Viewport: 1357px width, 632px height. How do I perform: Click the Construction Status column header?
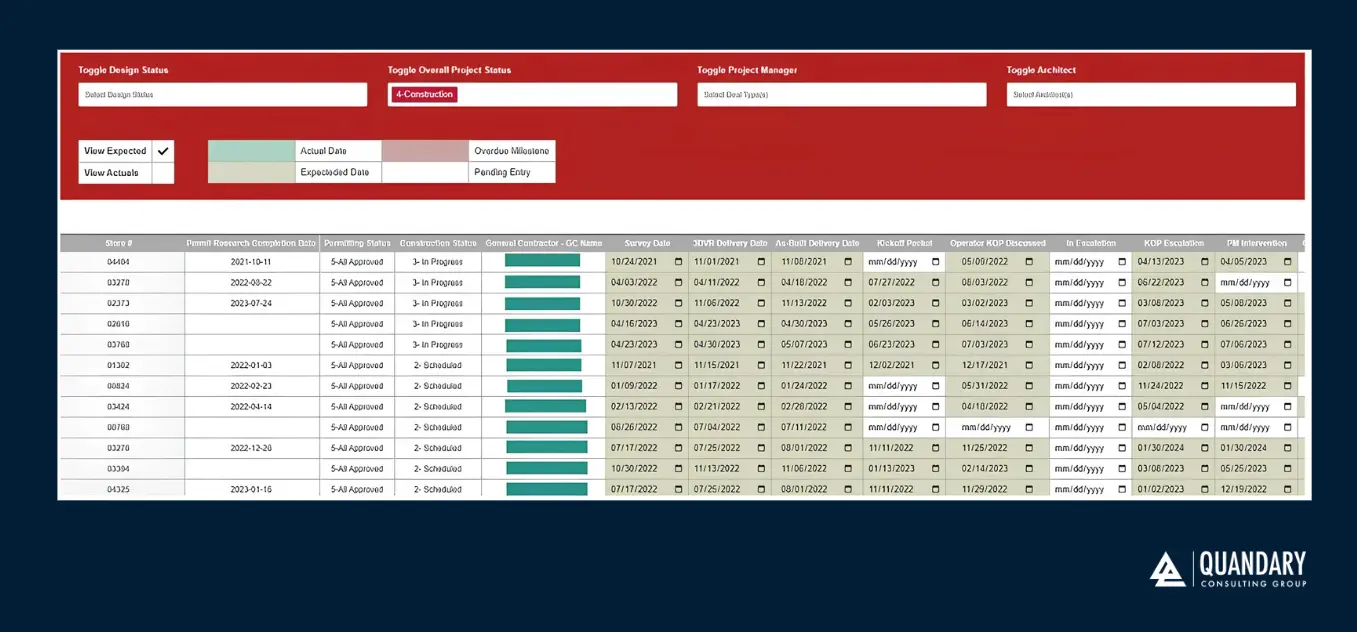point(438,243)
